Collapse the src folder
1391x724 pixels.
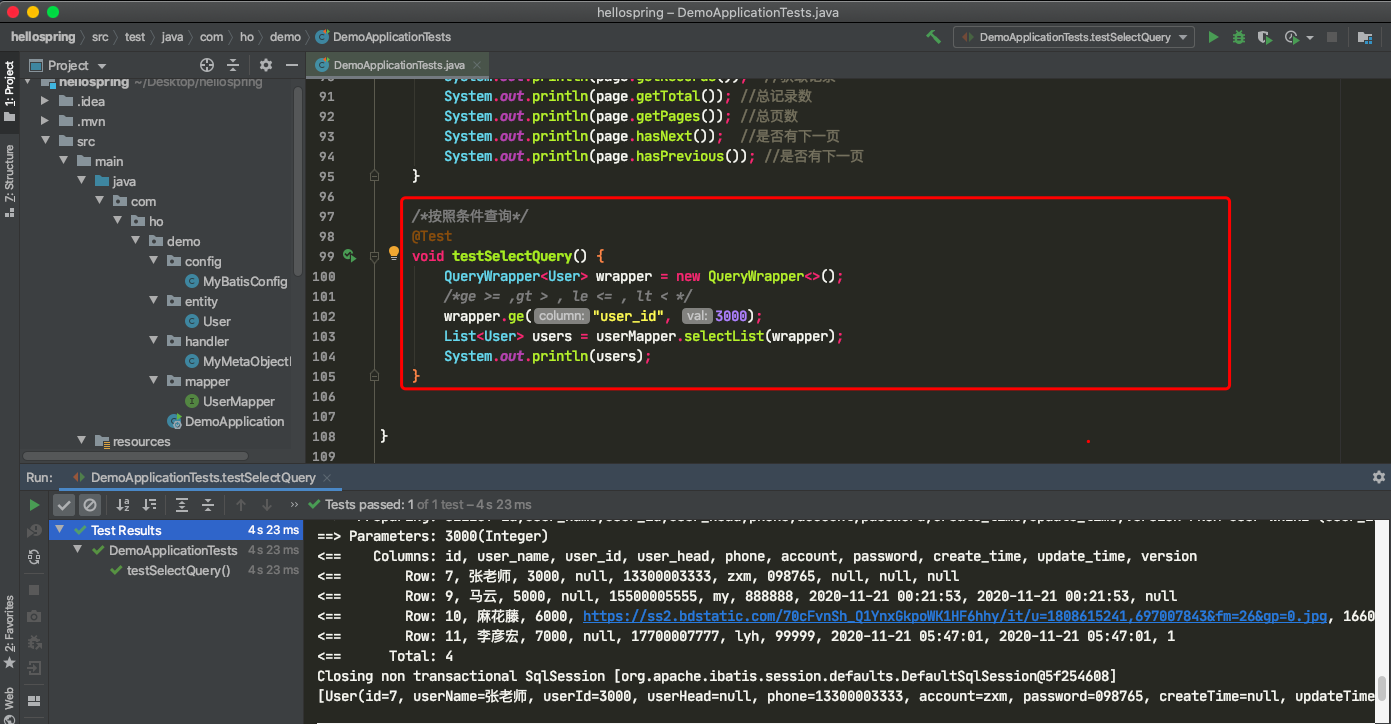[x=44, y=141]
